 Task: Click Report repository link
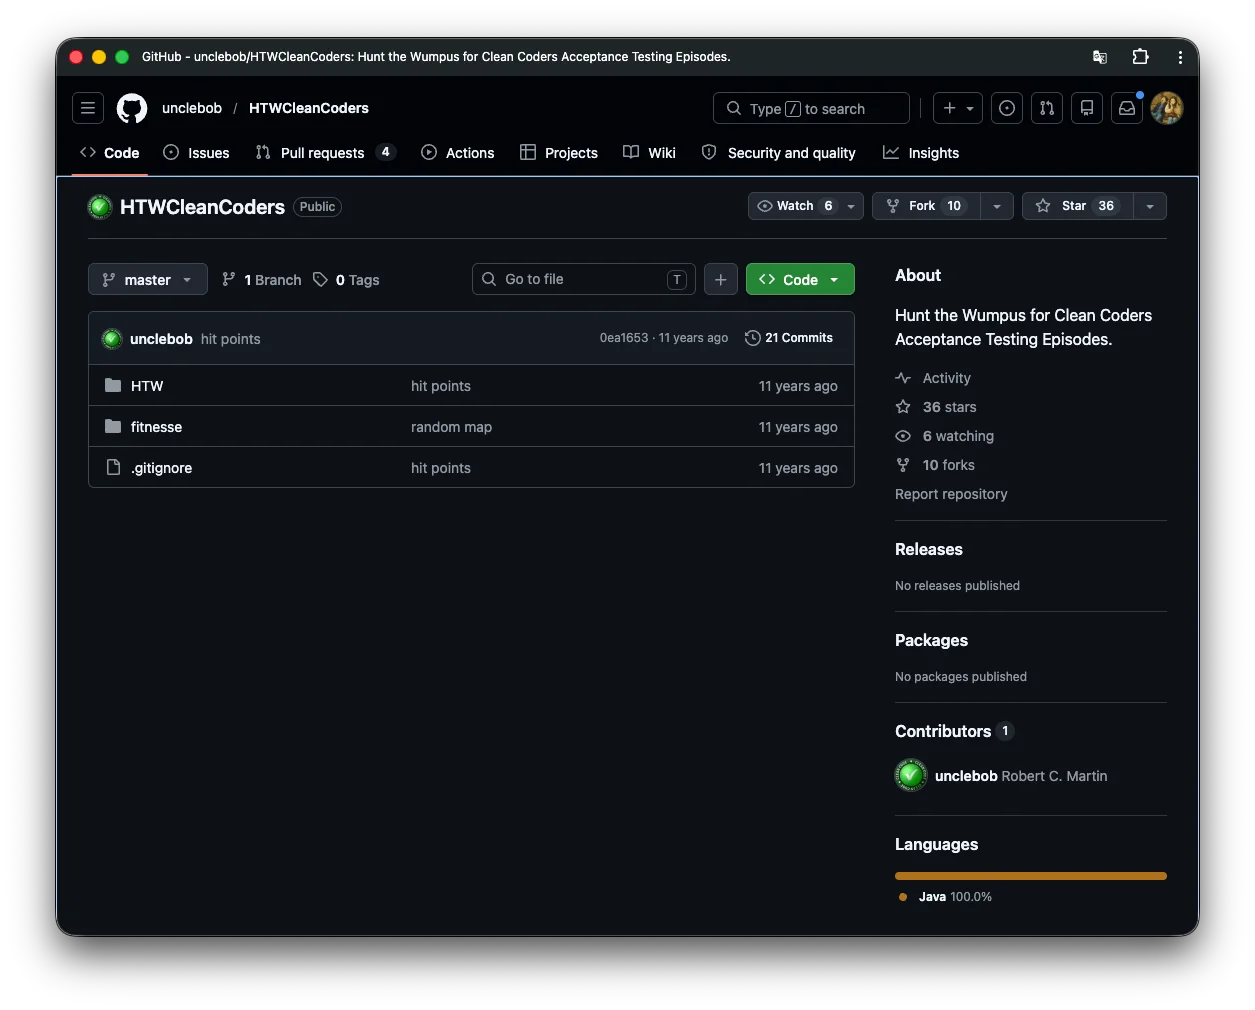951,494
